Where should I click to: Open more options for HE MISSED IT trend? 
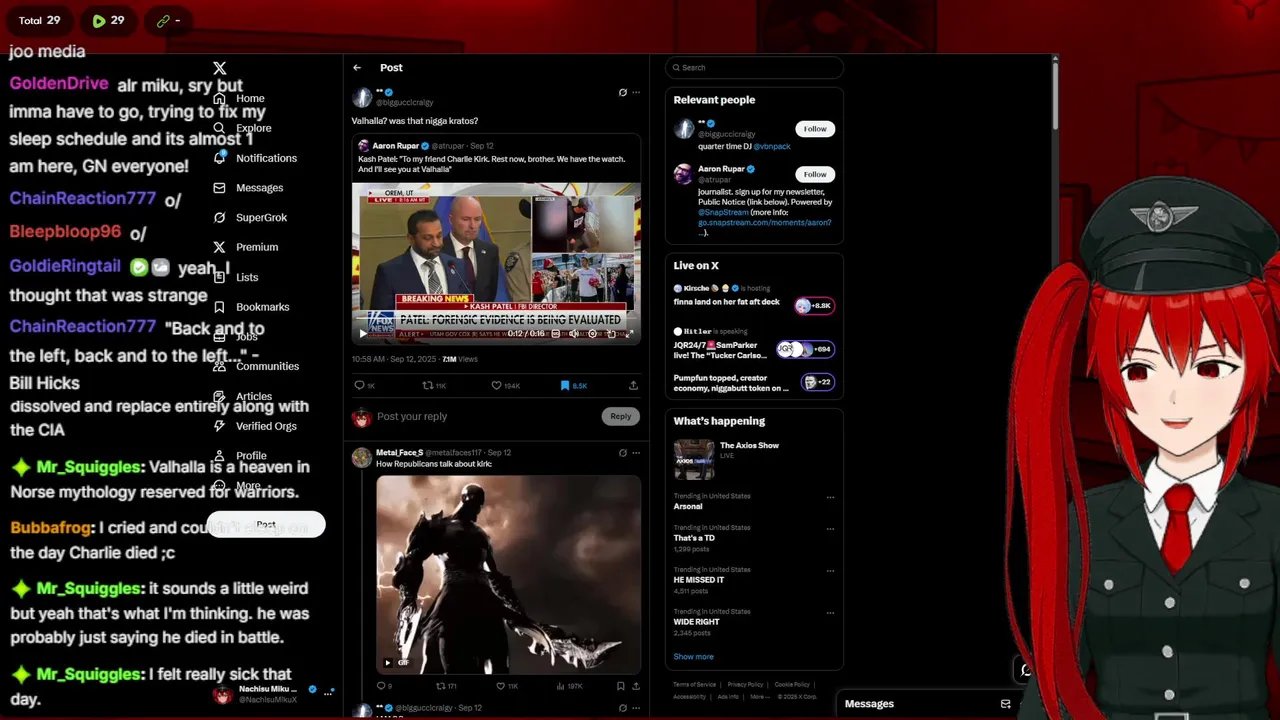[x=830, y=570]
